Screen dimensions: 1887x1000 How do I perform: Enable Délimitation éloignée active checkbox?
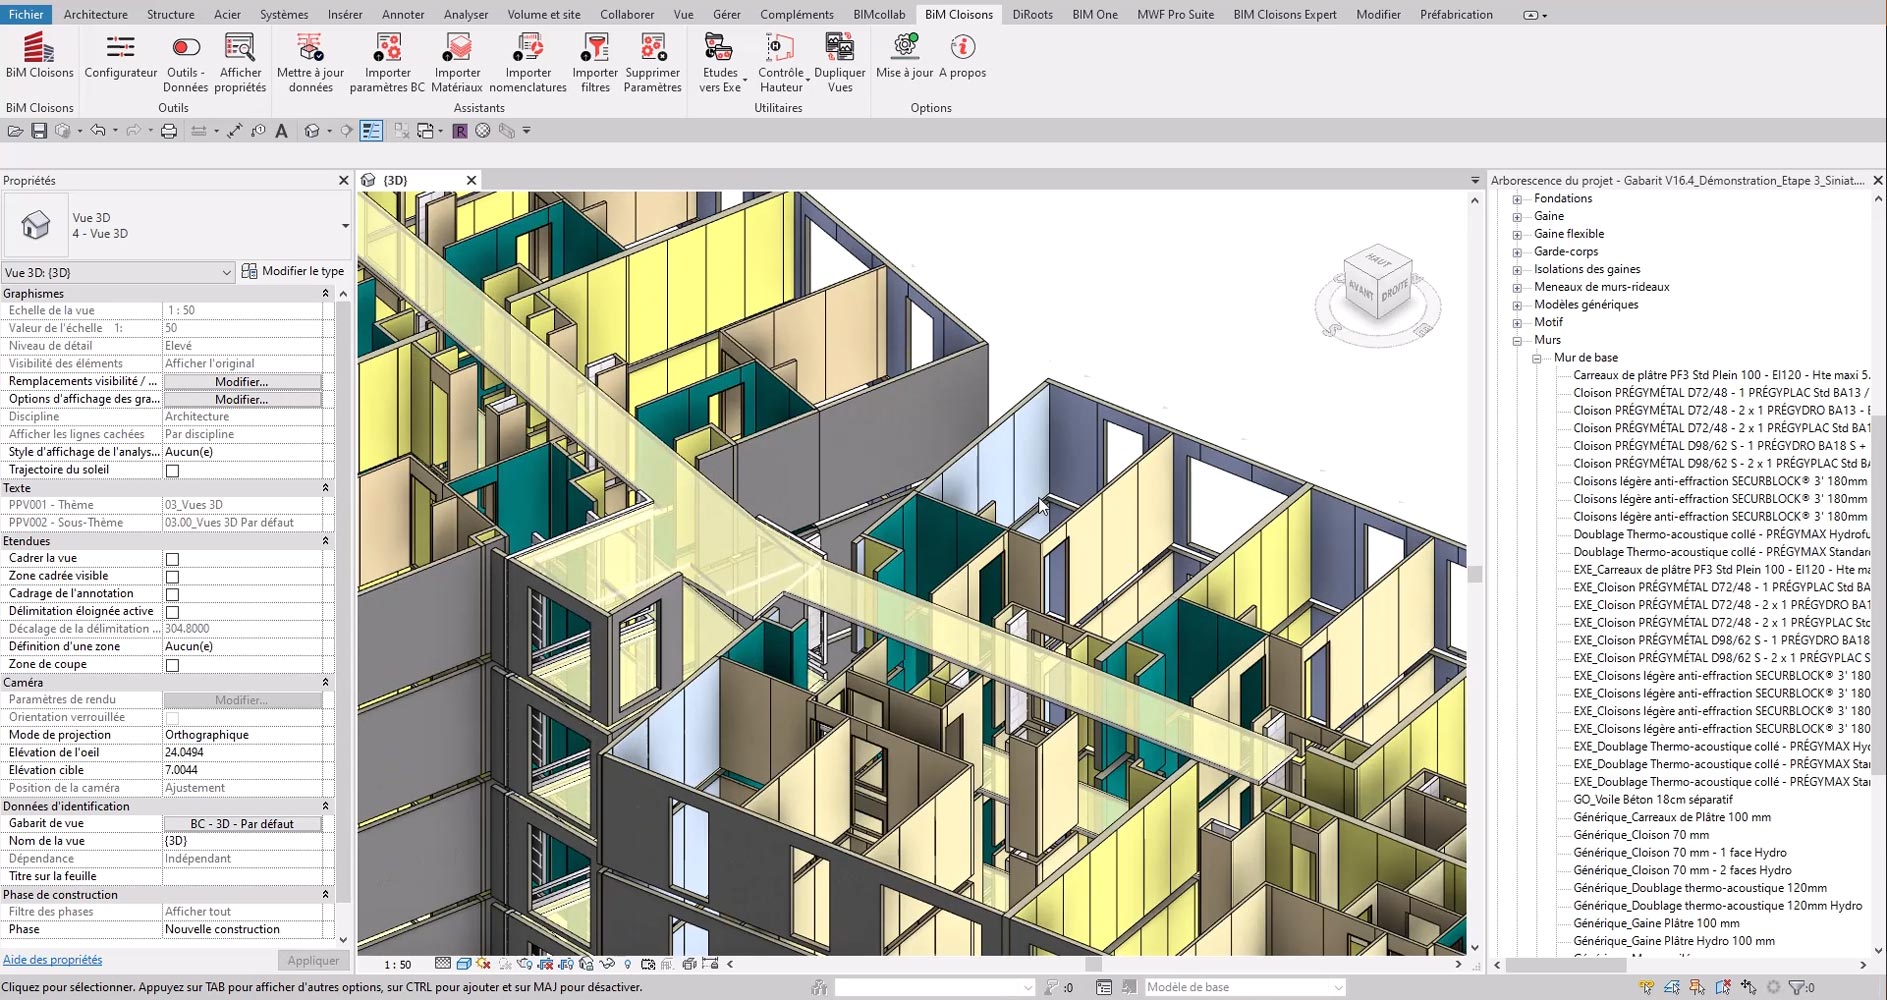(x=172, y=612)
